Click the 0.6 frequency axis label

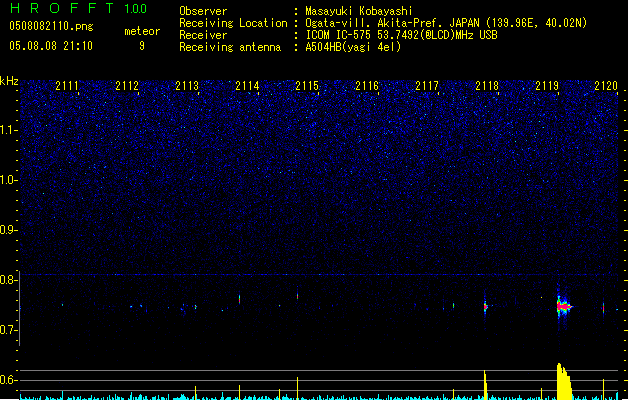click(x=8, y=380)
